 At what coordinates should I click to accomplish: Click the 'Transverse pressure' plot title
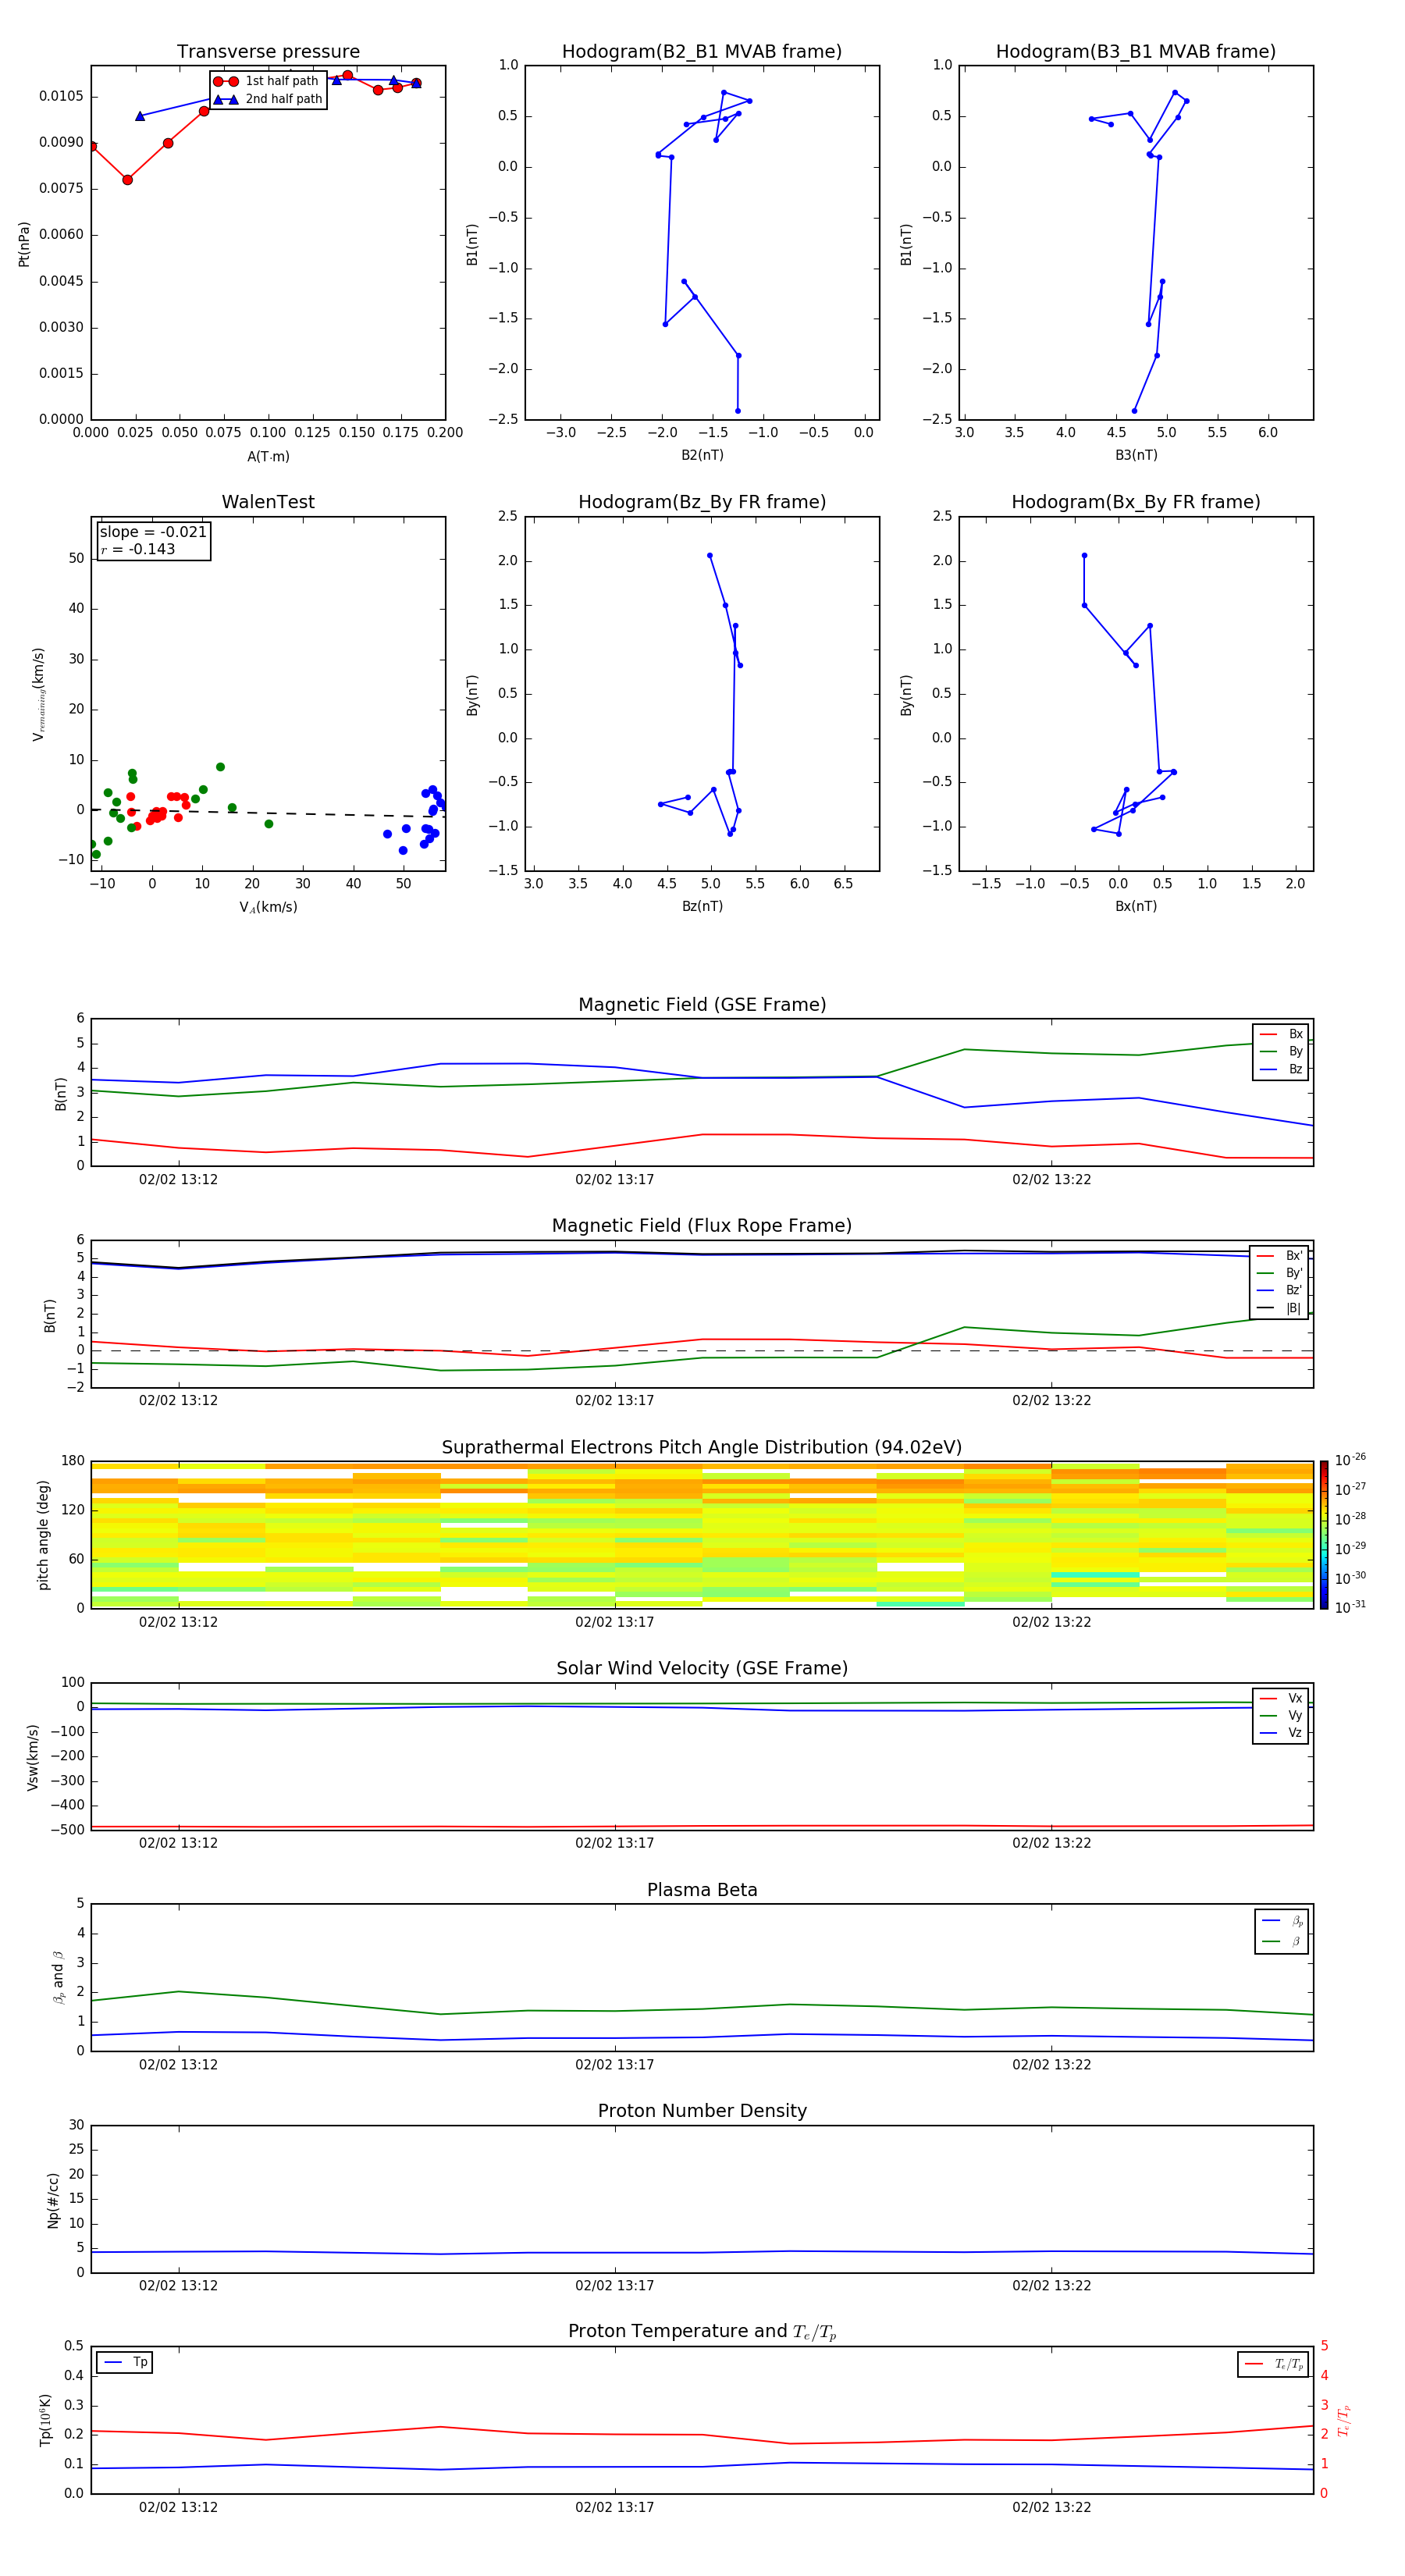[x=268, y=52]
